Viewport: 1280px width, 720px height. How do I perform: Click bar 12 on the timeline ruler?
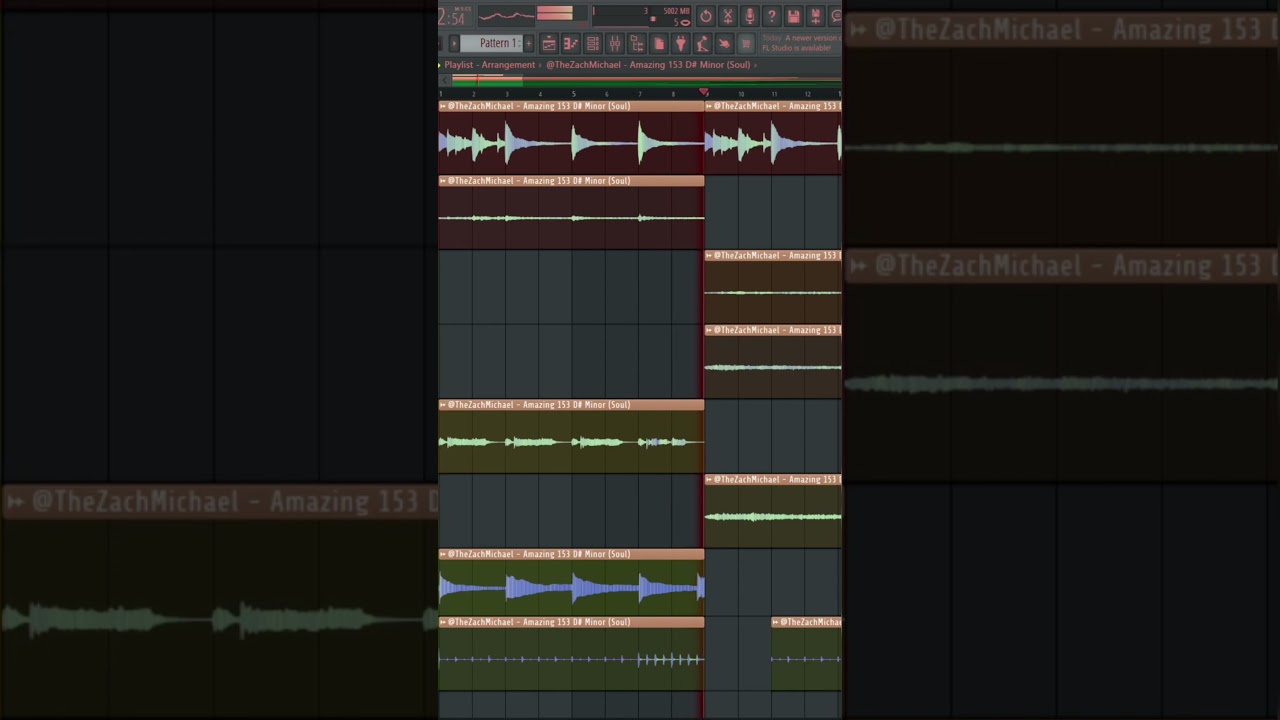pos(808,94)
